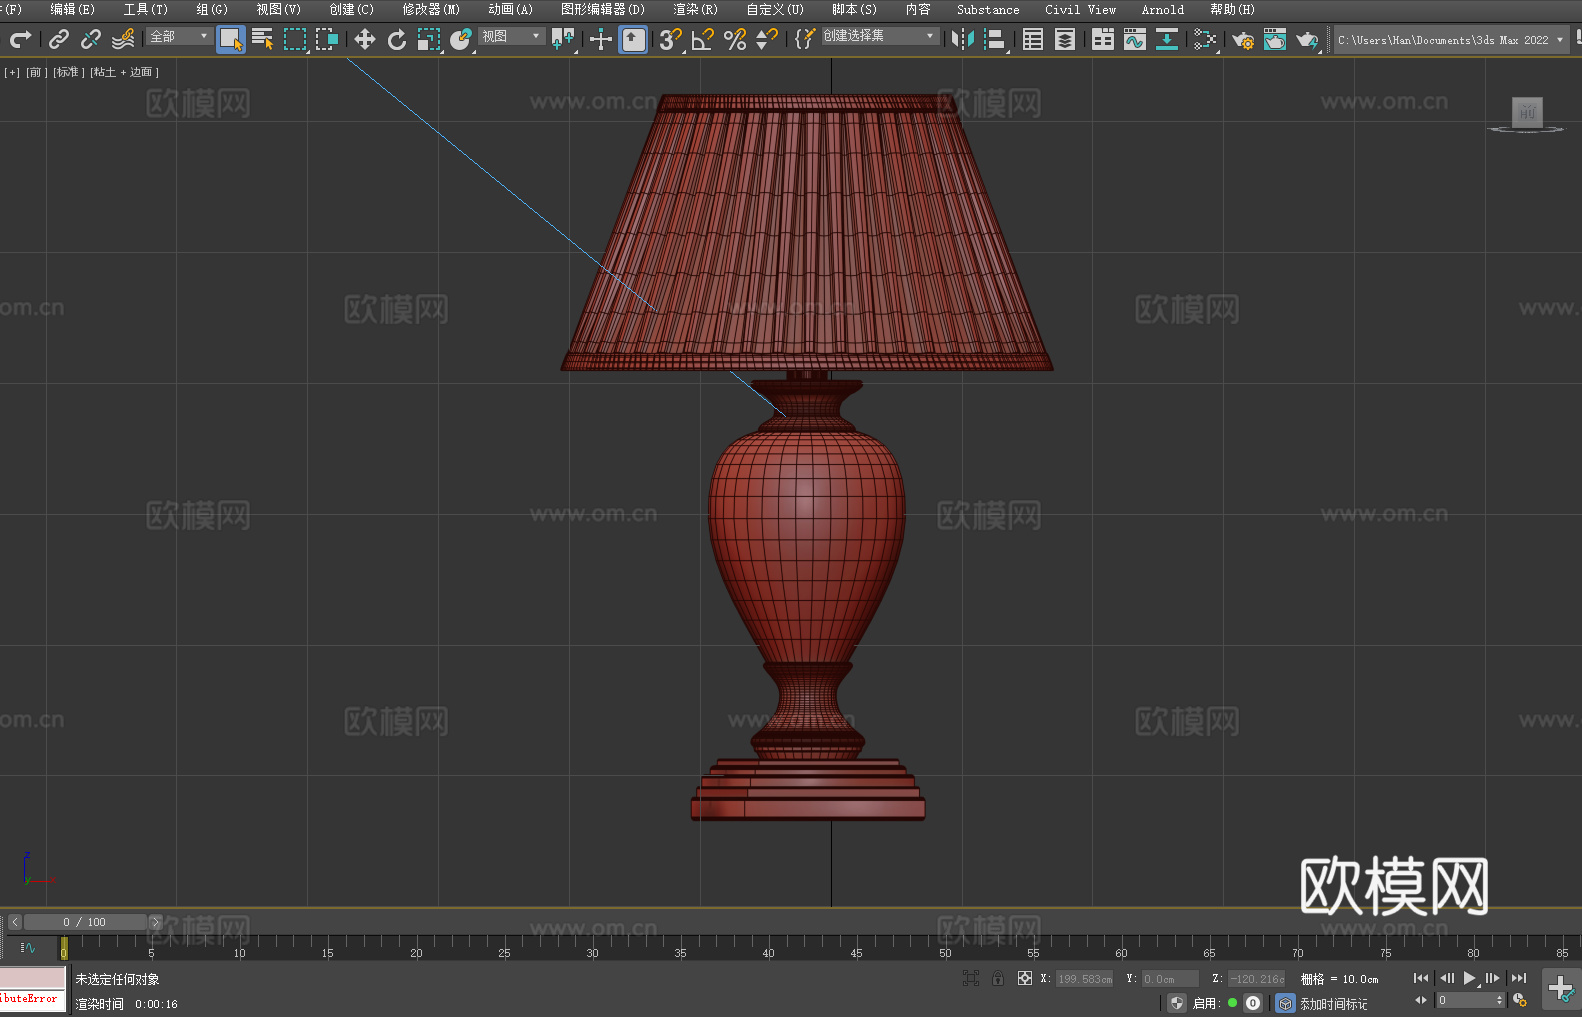Image resolution: width=1582 pixels, height=1017 pixels.
Task: Open the Mirror tool
Action: [x=962, y=39]
